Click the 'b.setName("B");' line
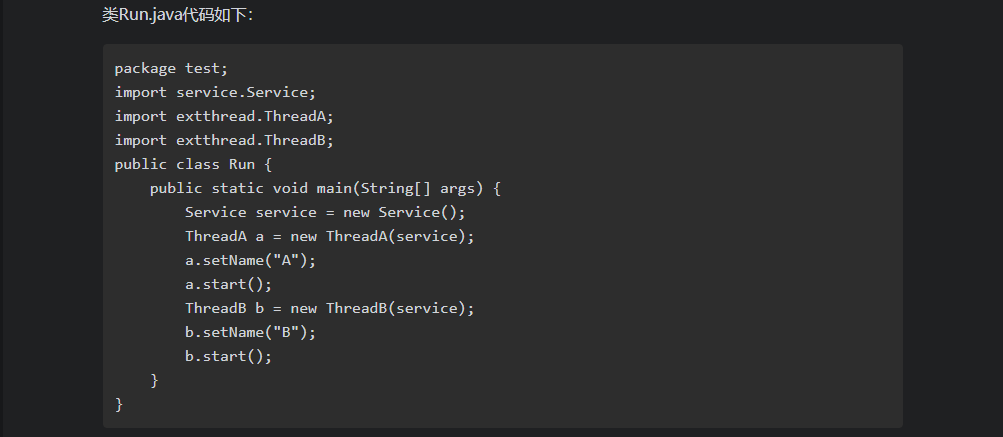The height and width of the screenshot is (437, 1003). [250, 332]
